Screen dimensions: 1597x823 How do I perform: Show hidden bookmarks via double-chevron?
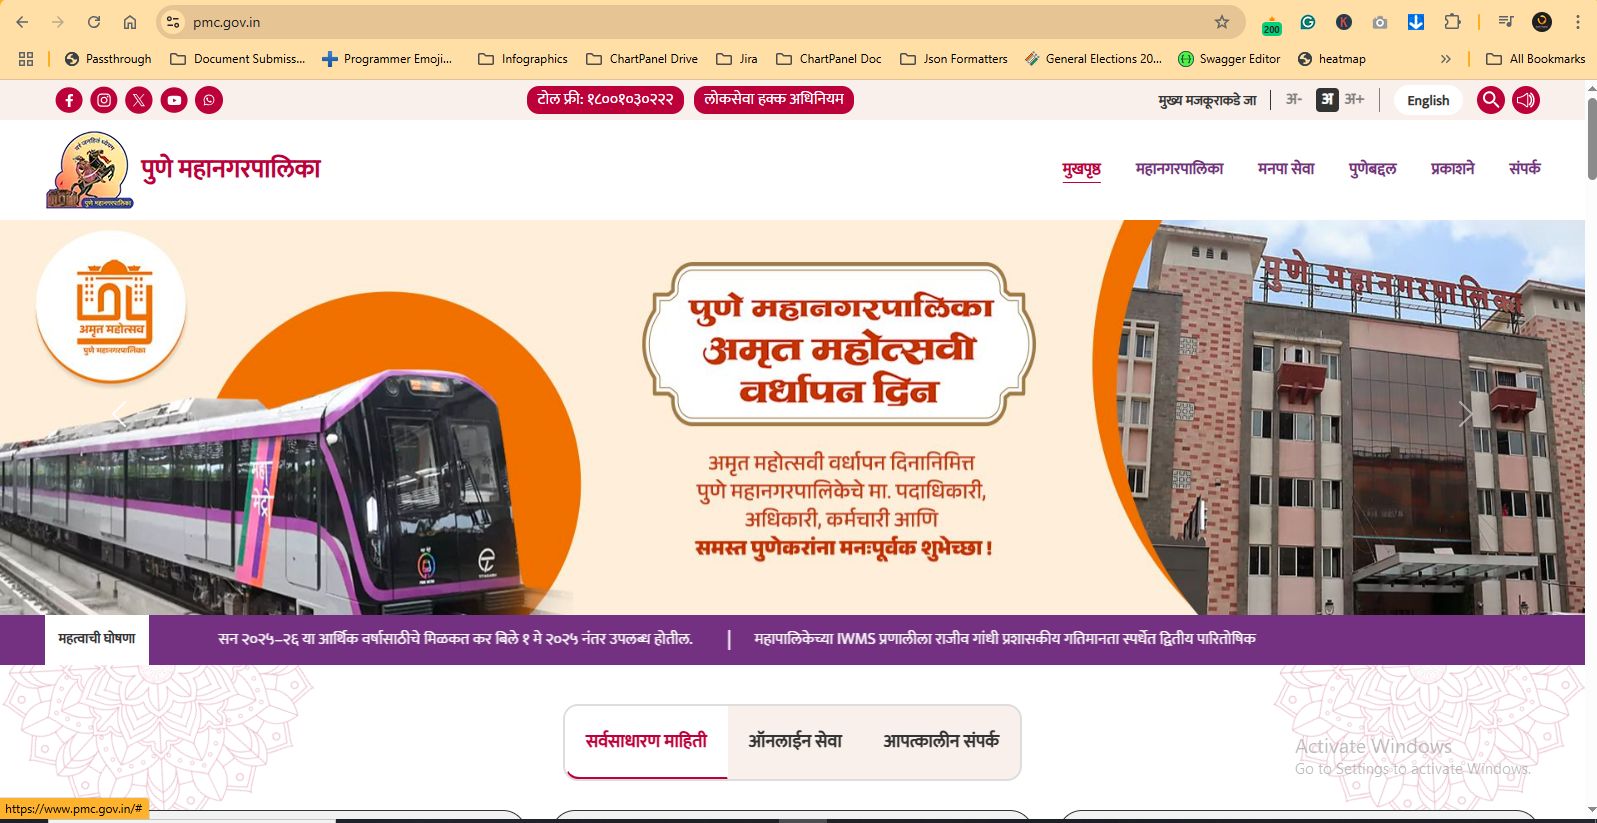tap(1445, 59)
